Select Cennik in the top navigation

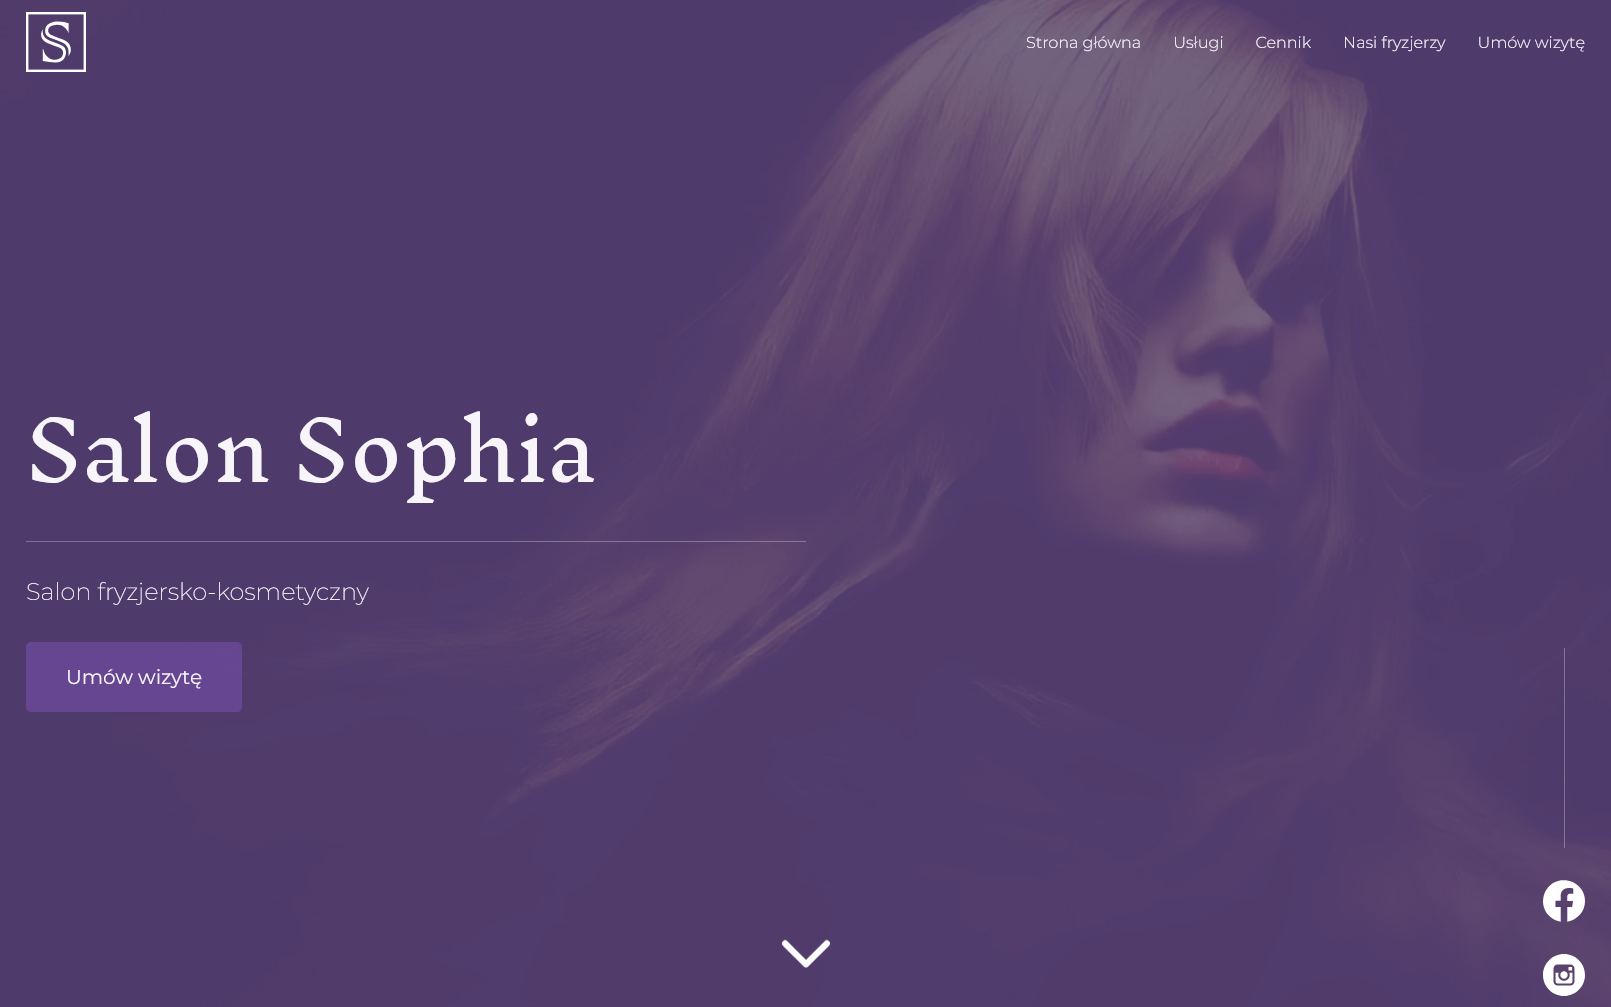pyautogui.click(x=1283, y=42)
